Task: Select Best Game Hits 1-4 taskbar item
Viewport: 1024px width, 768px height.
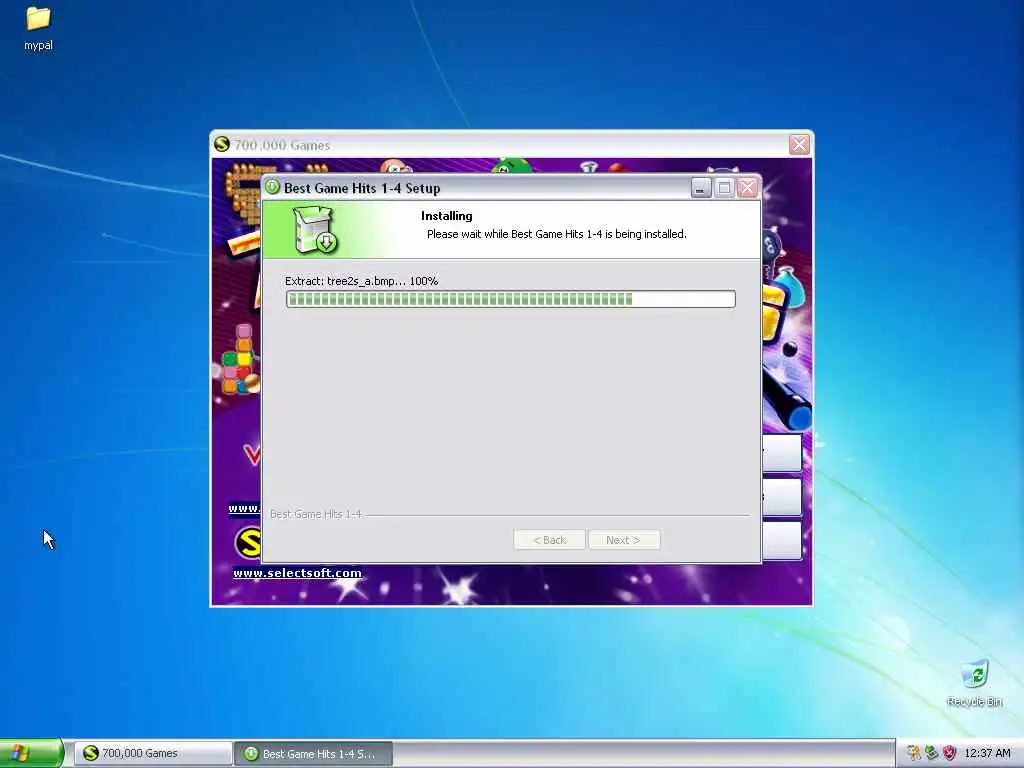Action: click(313, 753)
